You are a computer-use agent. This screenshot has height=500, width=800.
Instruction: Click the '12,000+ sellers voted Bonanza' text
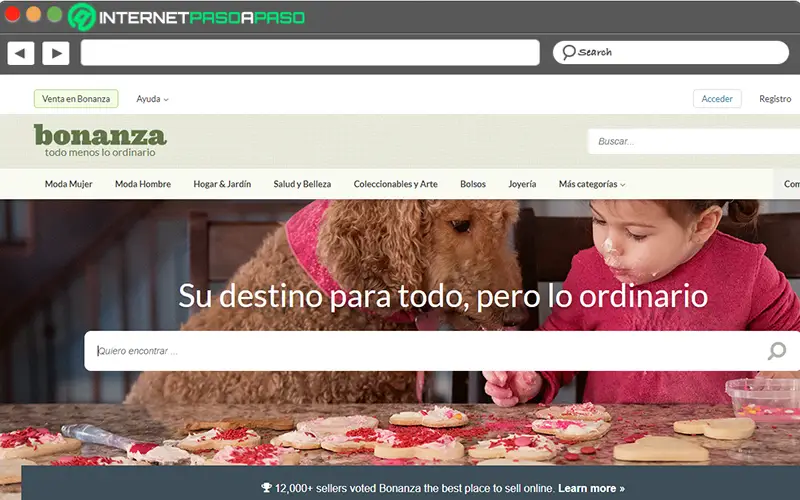(414, 488)
